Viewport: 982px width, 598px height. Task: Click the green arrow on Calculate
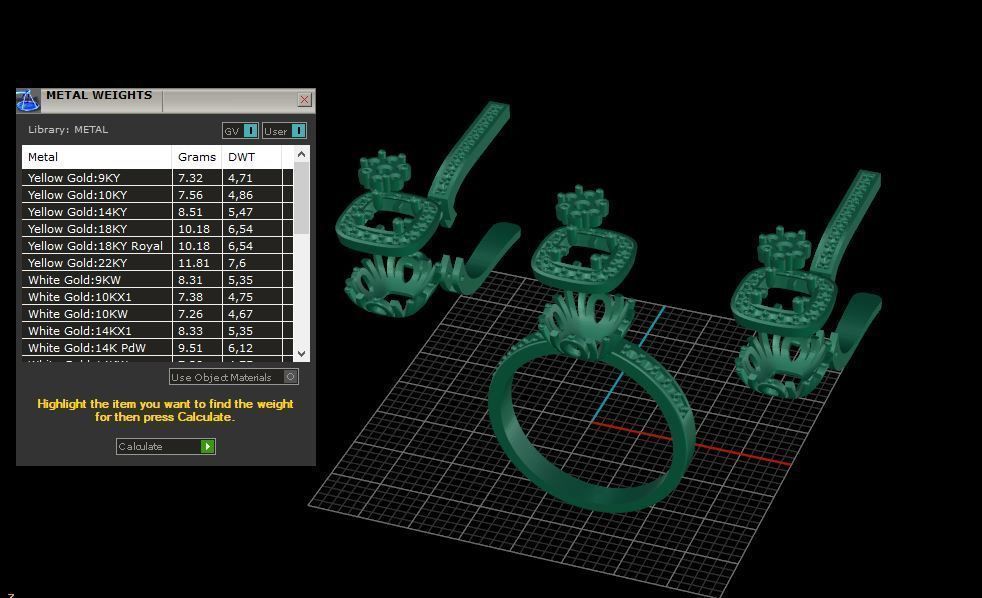pyautogui.click(x=207, y=446)
